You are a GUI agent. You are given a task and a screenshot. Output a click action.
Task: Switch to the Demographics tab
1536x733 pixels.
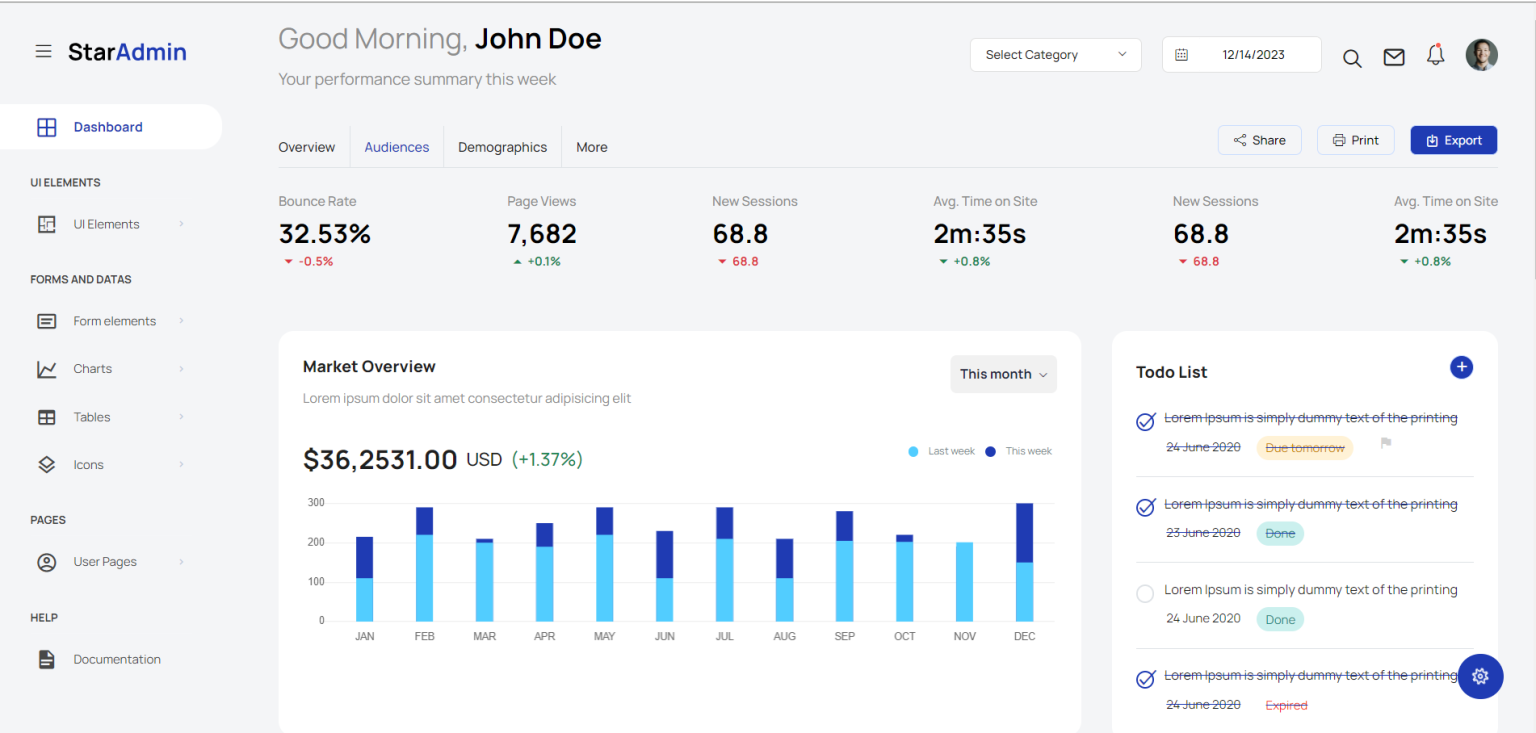(502, 147)
